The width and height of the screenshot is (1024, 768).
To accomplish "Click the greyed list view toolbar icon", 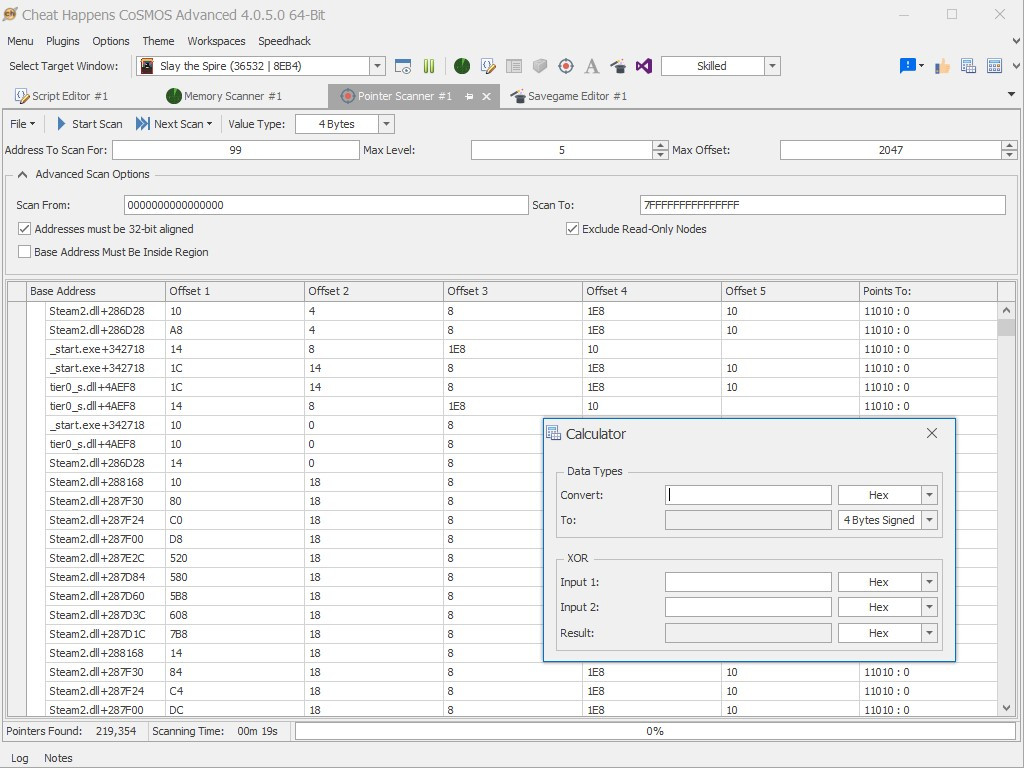I will coord(514,66).
